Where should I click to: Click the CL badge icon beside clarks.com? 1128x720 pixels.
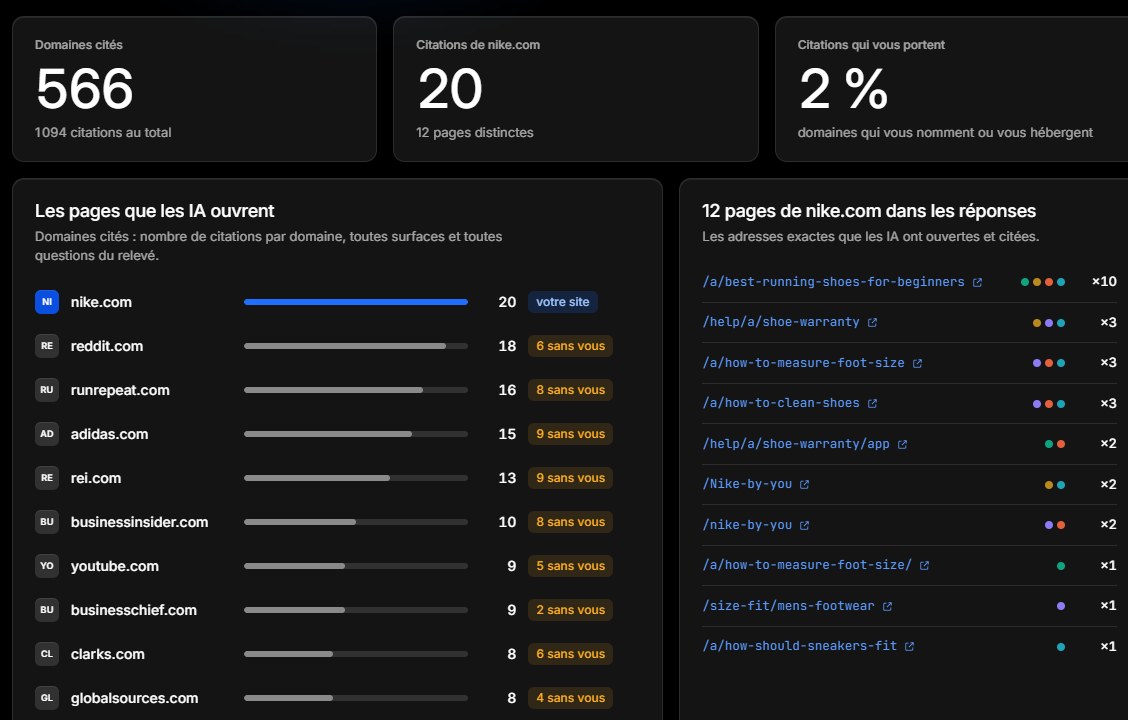pyautogui.click(x=47, y=654)
